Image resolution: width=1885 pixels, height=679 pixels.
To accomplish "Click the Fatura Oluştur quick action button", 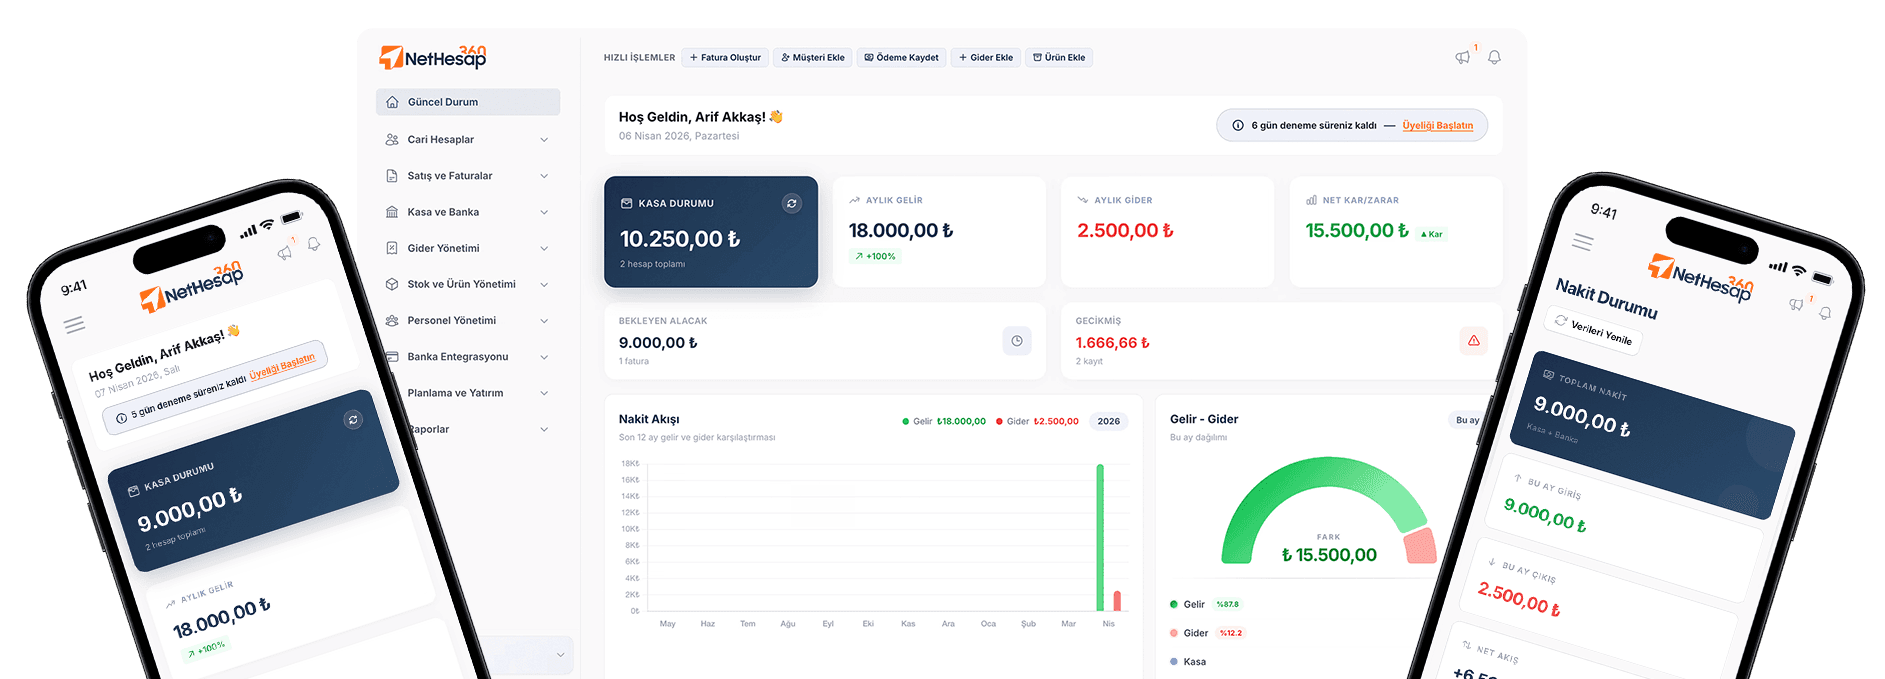I will [725, 58].
